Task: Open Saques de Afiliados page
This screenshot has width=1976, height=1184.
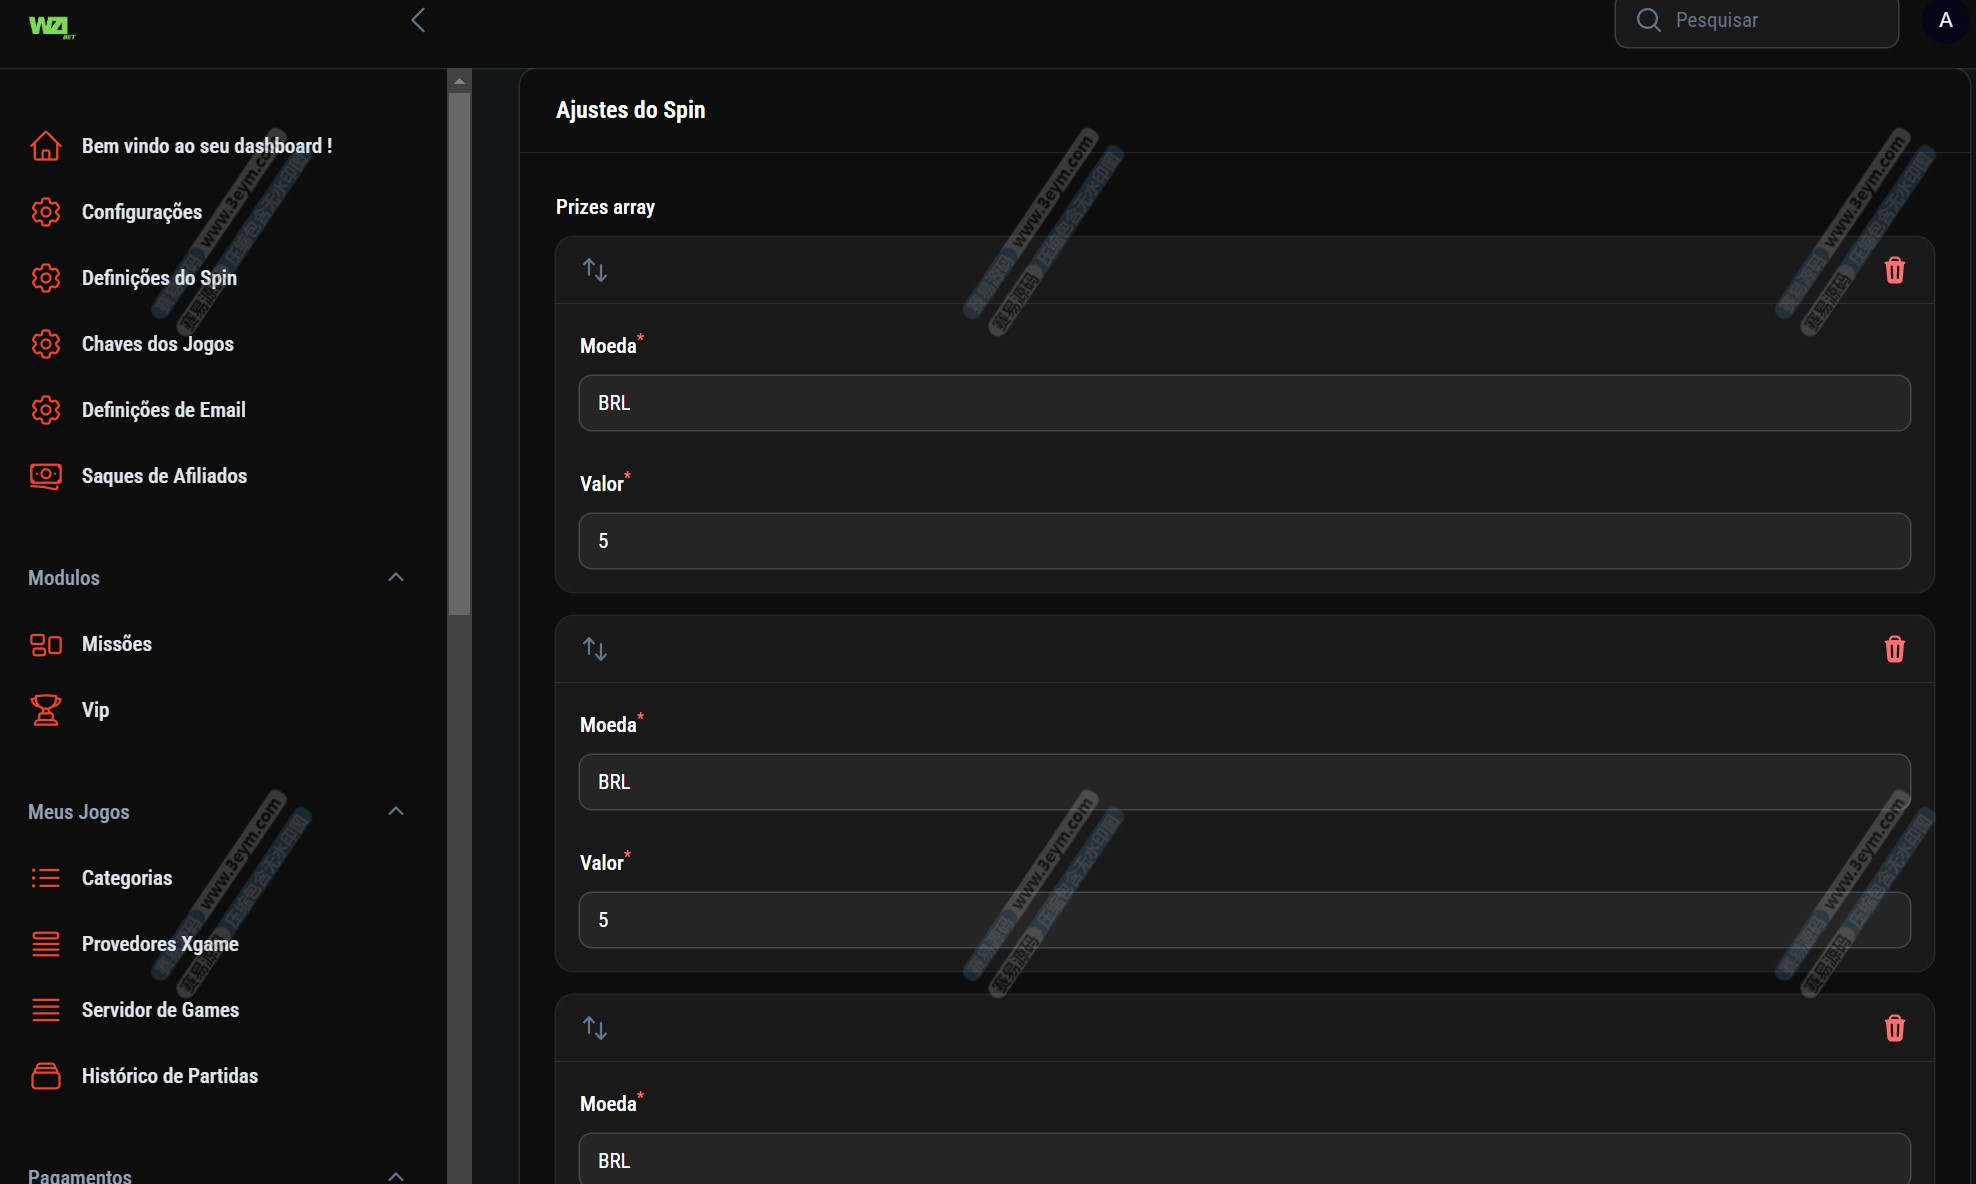Action: pos(164,476)
